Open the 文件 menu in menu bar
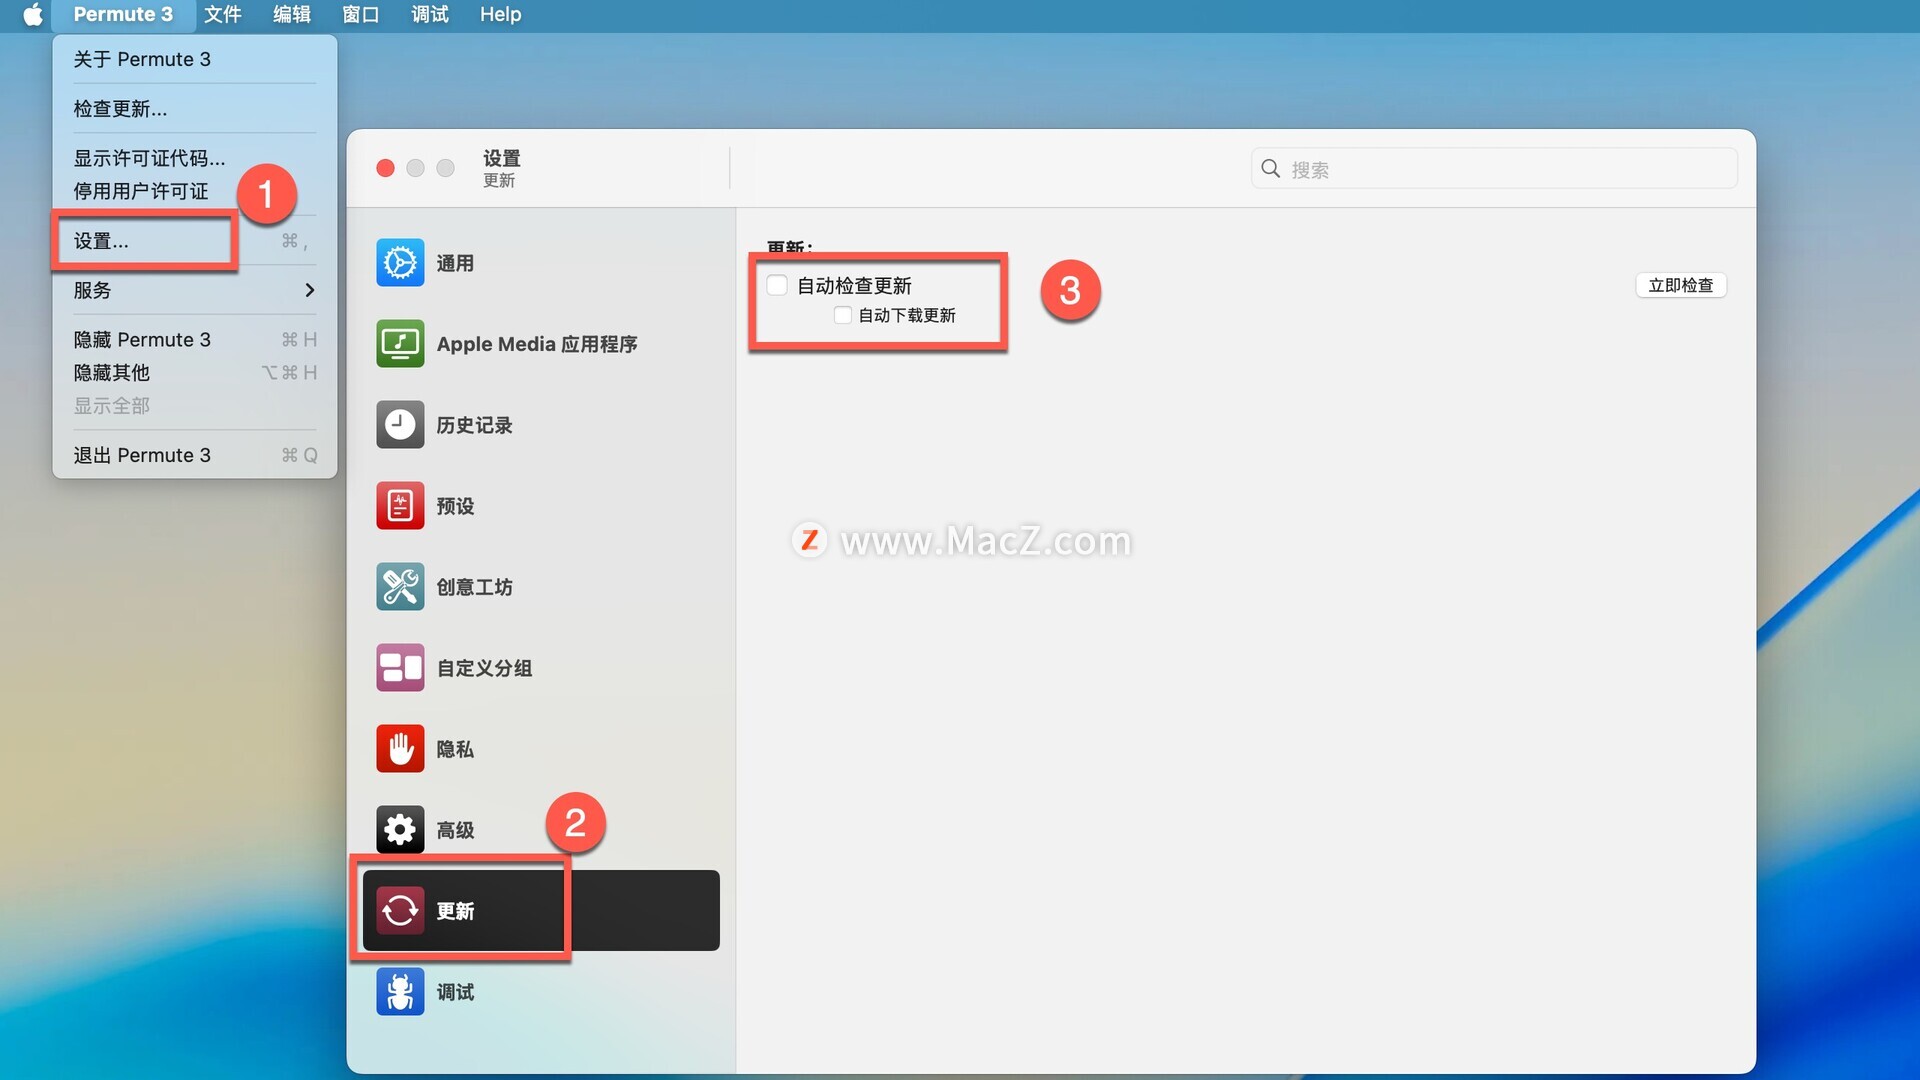The width and height of the screenshot is (1920, 1080). coord(222,14)
